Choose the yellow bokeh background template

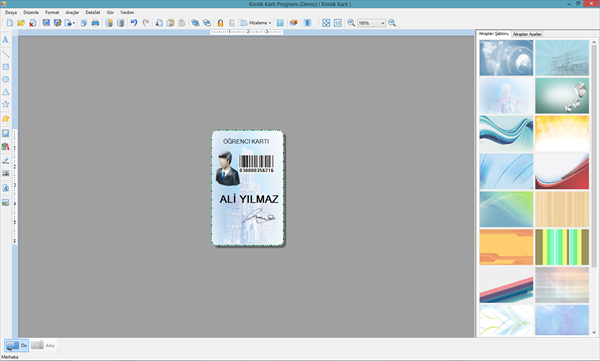(x=562, y=134)
